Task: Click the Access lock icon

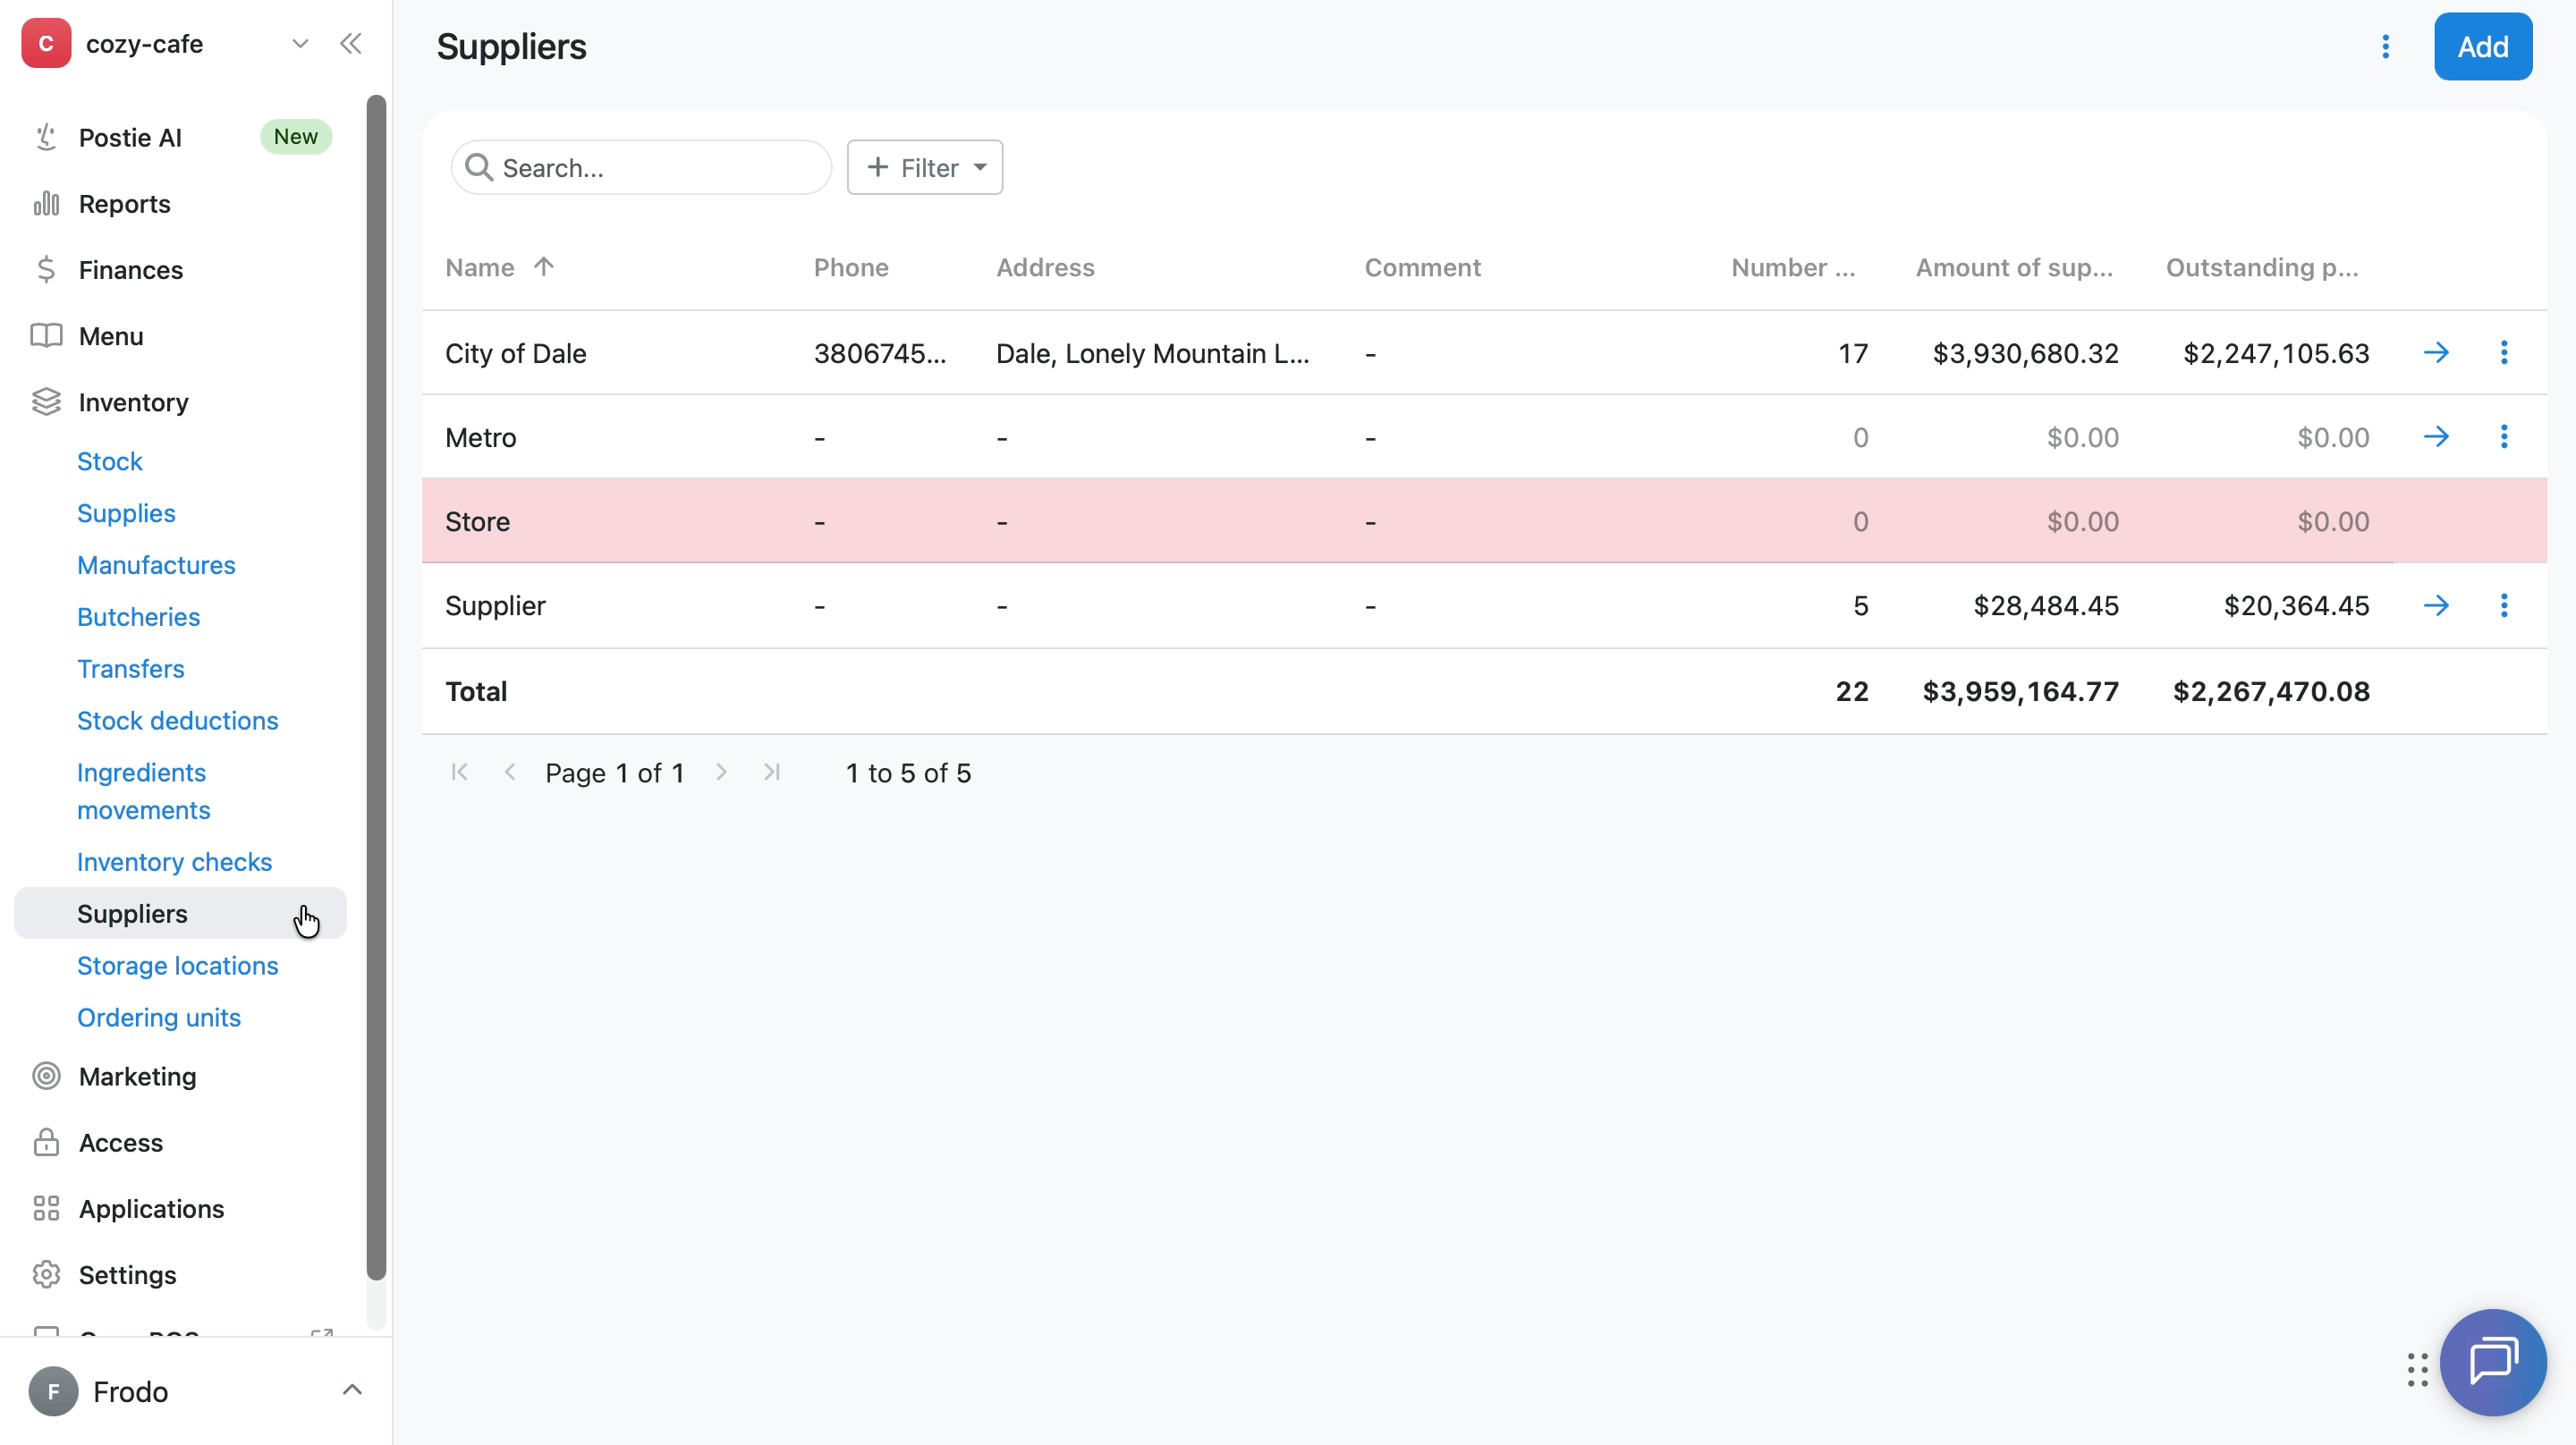Action: 46,1141
